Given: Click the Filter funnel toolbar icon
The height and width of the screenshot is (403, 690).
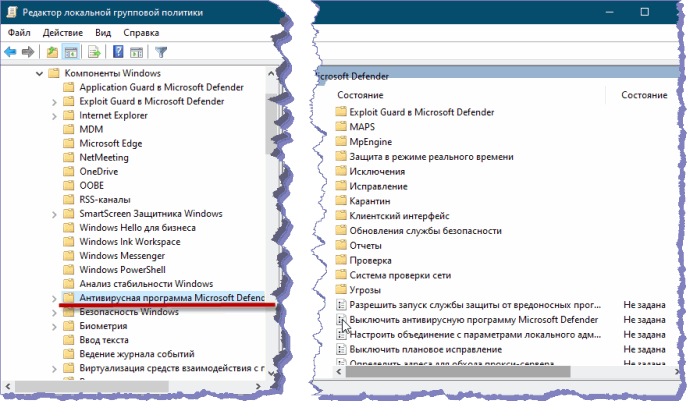Looking at the screenshot, I should [x=161, y=52].
